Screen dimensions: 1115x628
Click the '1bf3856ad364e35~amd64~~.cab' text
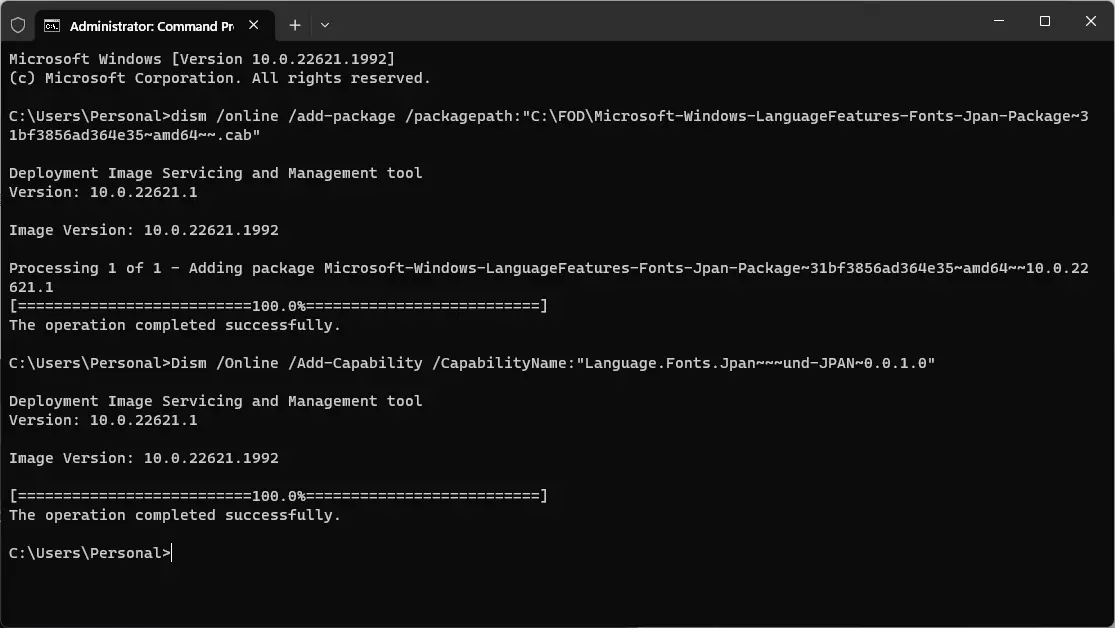(134, 135)
